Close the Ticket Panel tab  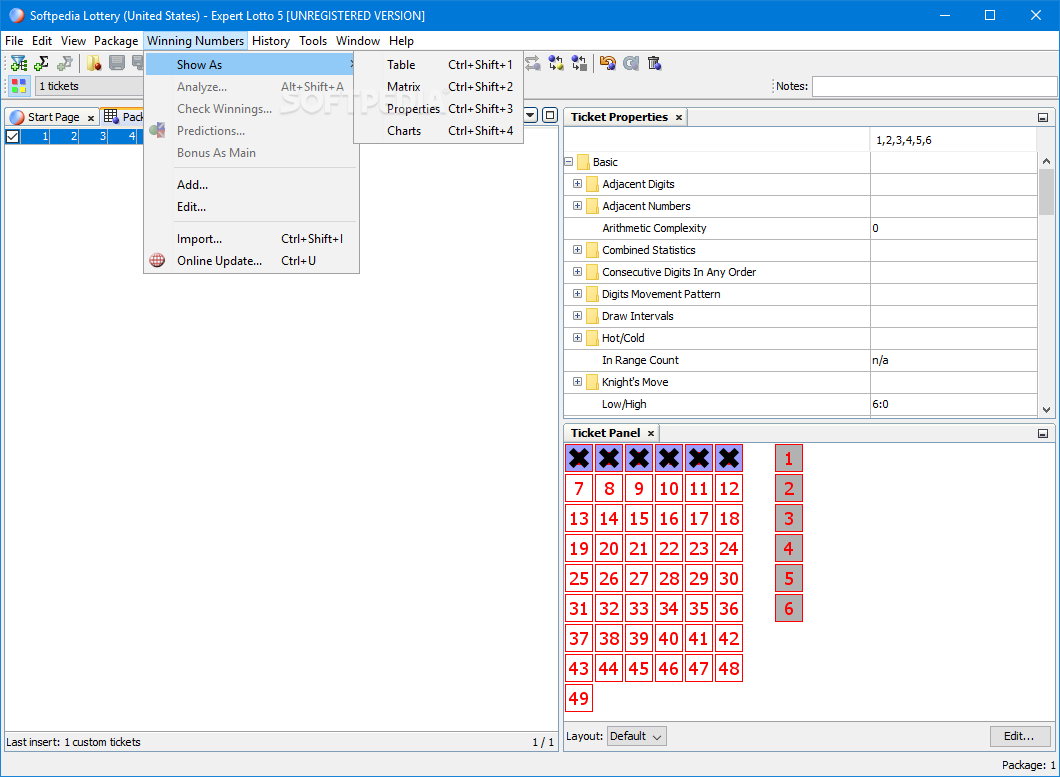click(x=651, y=433)
